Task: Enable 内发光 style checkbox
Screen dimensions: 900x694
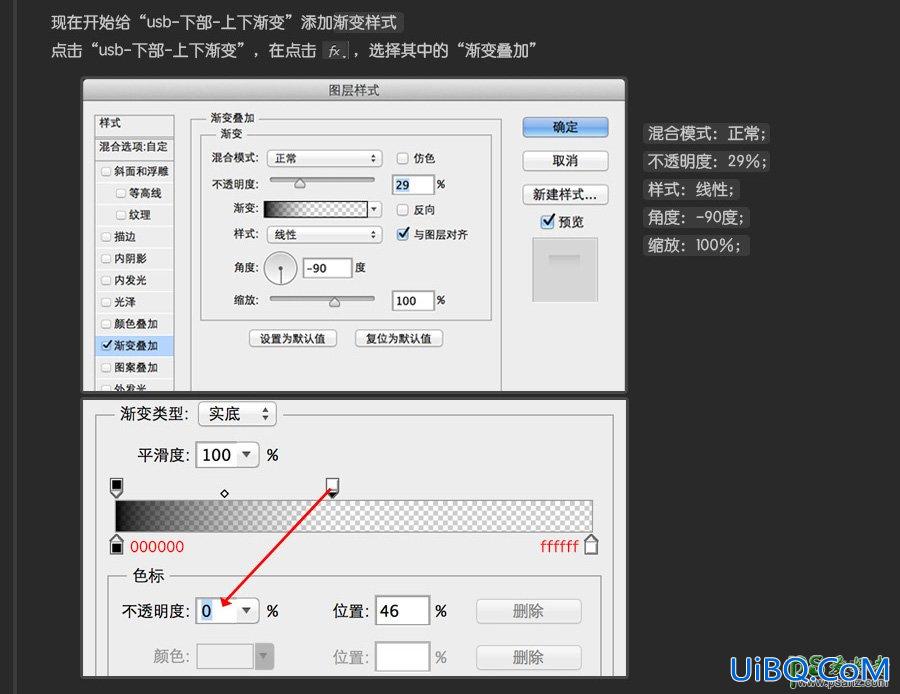Action: click(106, 280)
